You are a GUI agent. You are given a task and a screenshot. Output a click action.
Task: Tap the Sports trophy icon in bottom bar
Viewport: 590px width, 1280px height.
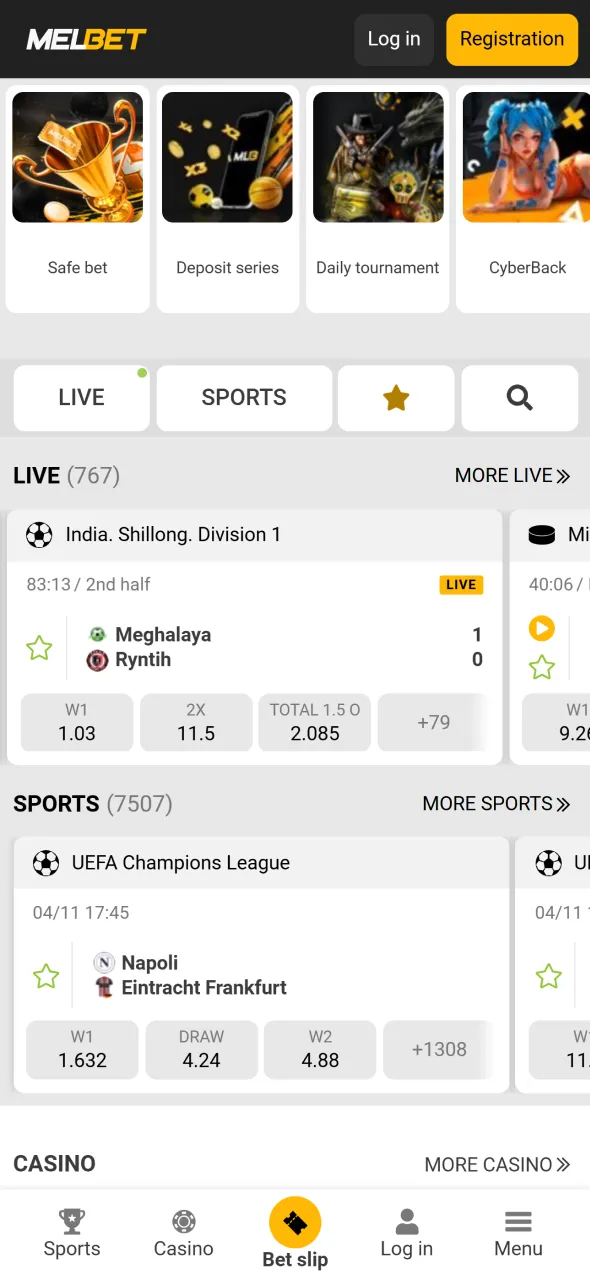tap(71, 1222)
